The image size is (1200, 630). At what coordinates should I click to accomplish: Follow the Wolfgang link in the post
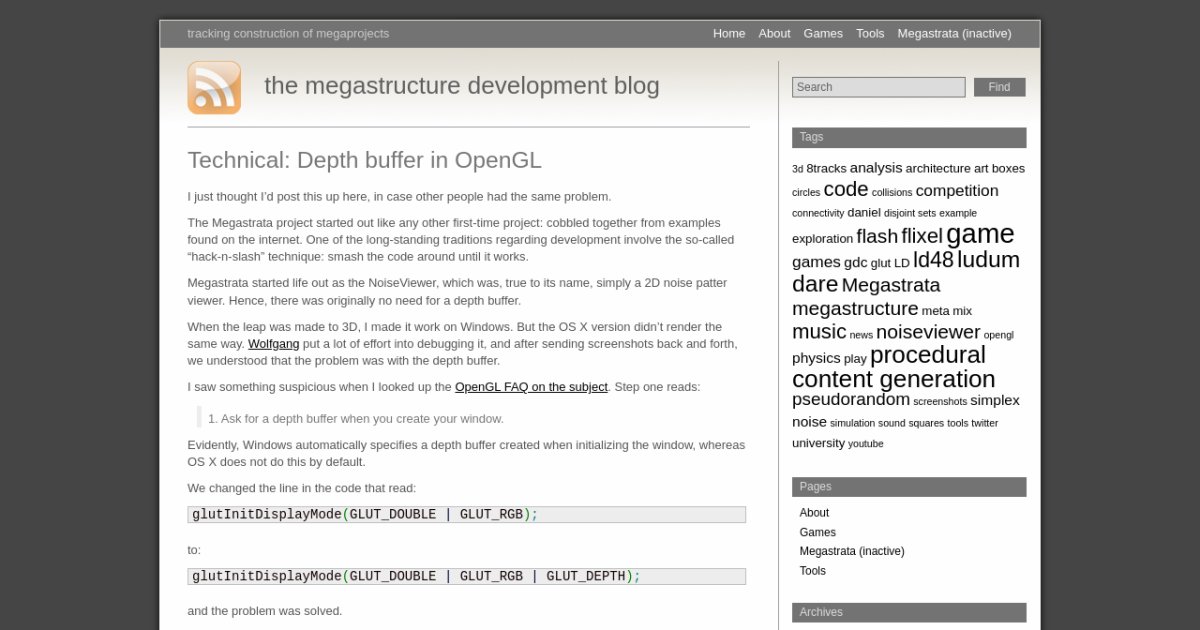[273, 343]
